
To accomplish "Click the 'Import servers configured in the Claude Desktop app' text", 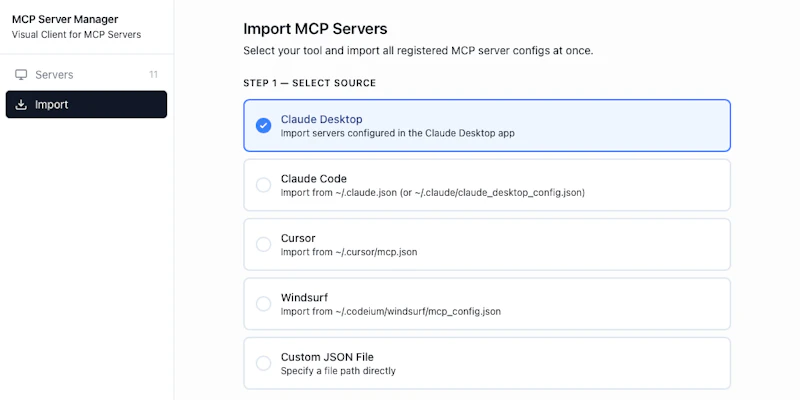I will pyautogui.click(x=397, y=133).
